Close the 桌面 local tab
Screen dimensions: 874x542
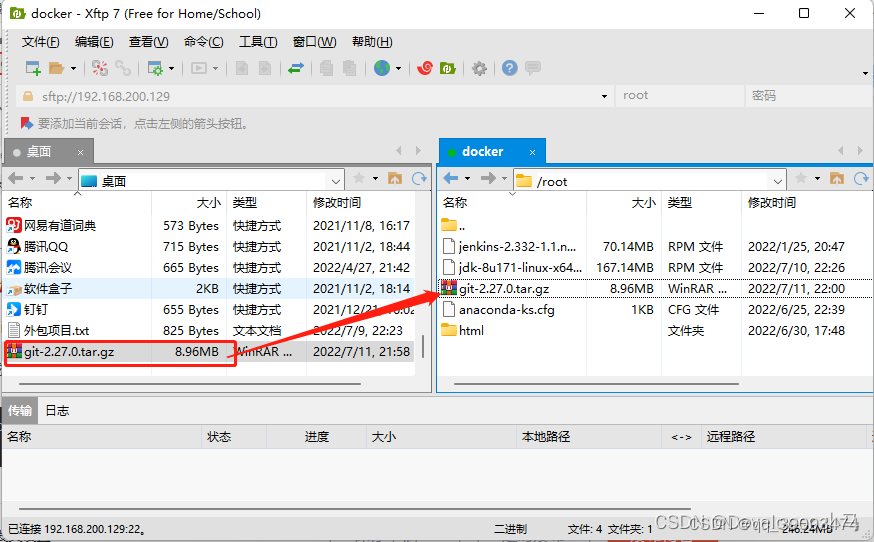[80, 152]
